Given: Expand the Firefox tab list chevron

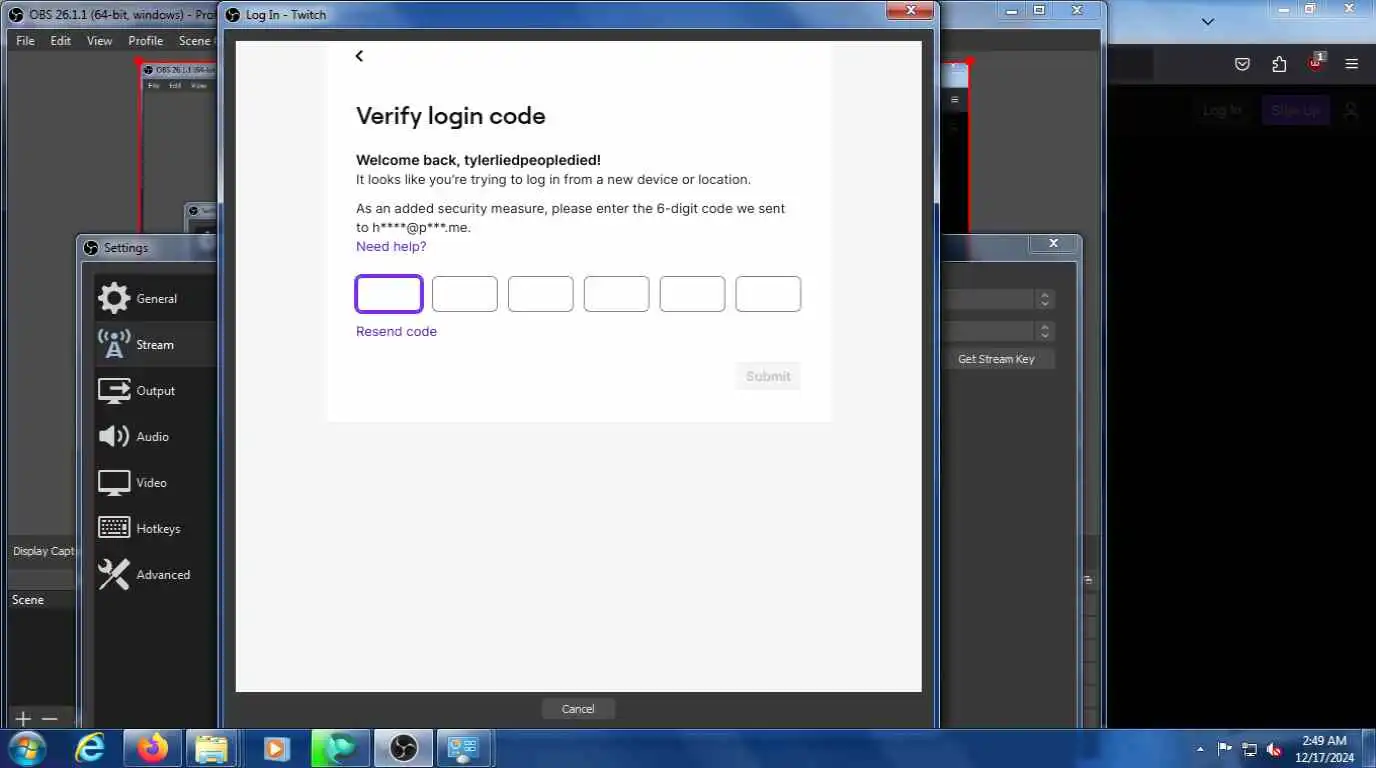Looking at the screenshot, I should [x=1208, y=21].
